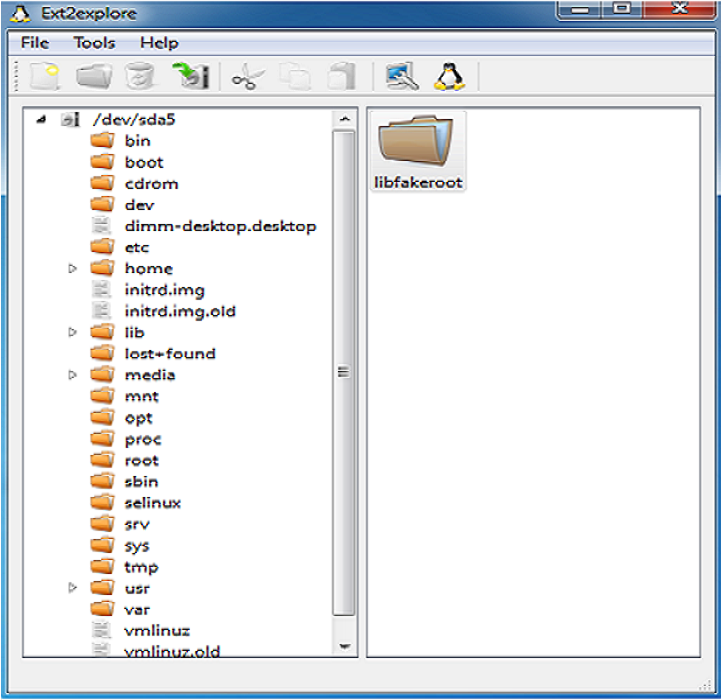The image size is (722, 700).
Task: Click the scissors cut icon
Action: point(245,77)
